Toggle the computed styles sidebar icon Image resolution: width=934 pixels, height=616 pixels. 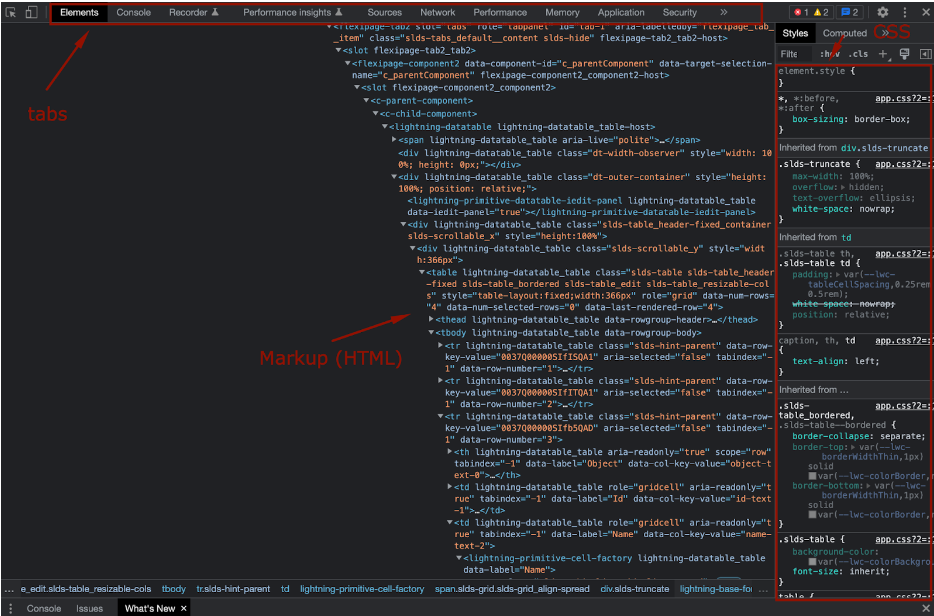point(925,54)
